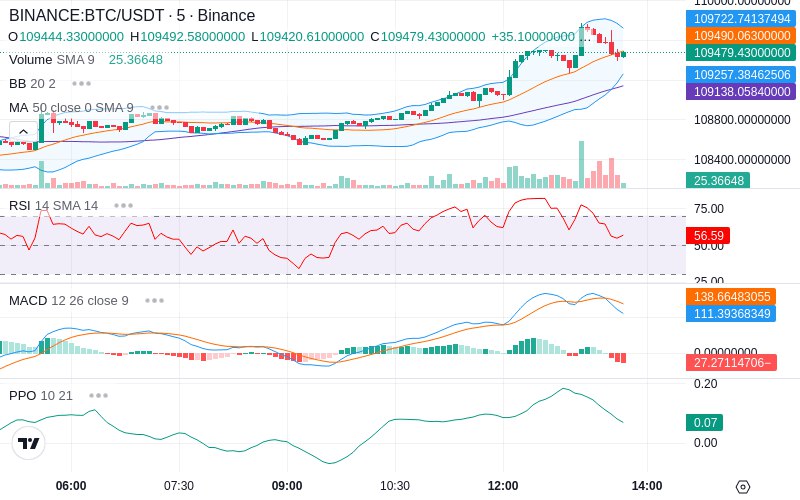Click the green 109479.43000000 current price label
Viewport: 800px width, 500px height.
tap(741, 52)
